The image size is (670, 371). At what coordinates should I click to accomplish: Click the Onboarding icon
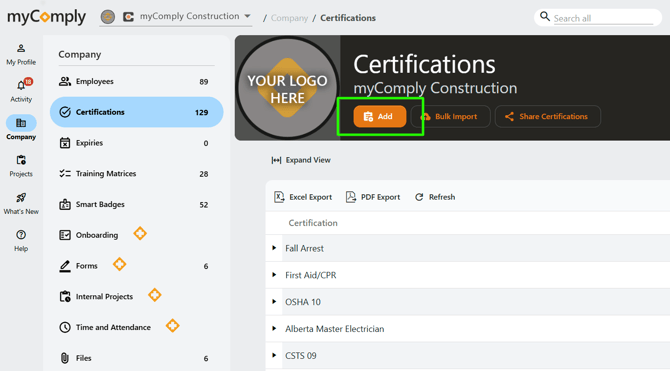coord(65,235)
